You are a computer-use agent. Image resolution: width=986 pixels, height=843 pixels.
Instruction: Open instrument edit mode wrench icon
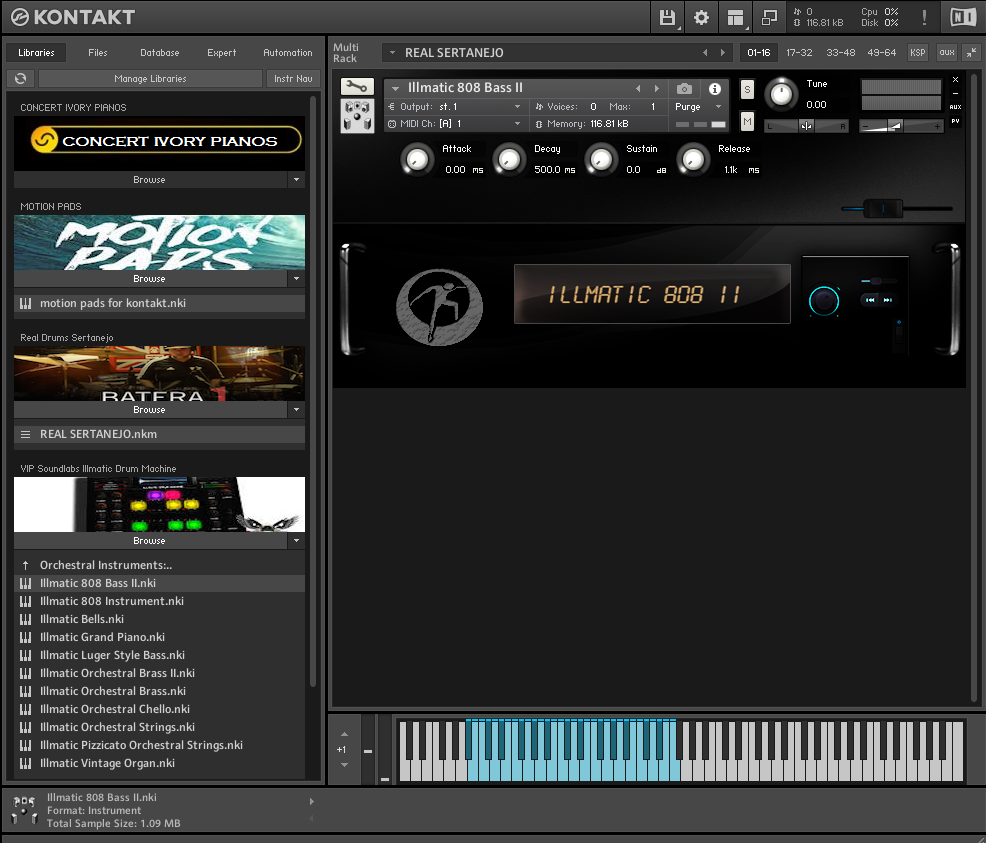click(357, 87)
